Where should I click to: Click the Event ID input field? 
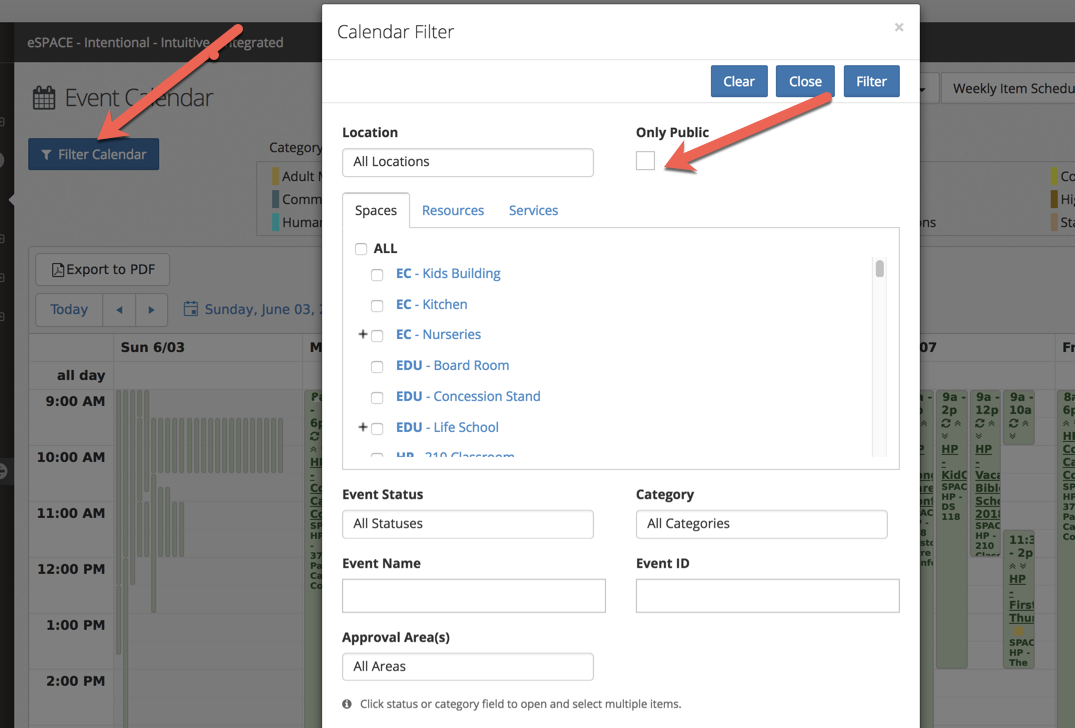click(x=767, y=596)
